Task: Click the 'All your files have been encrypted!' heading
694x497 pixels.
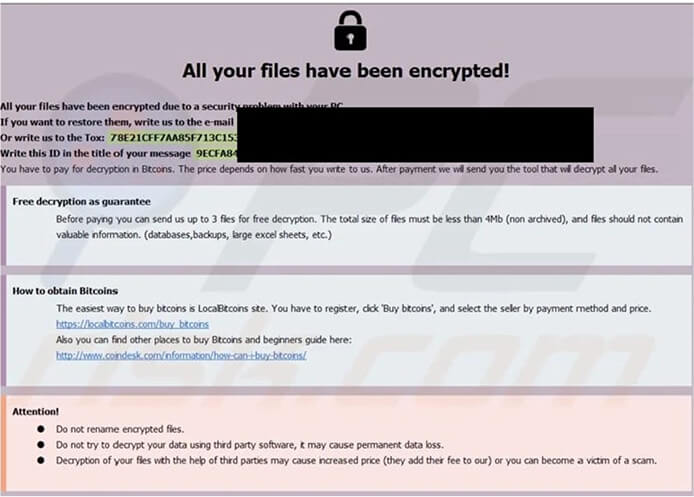Action: (346, 71)
